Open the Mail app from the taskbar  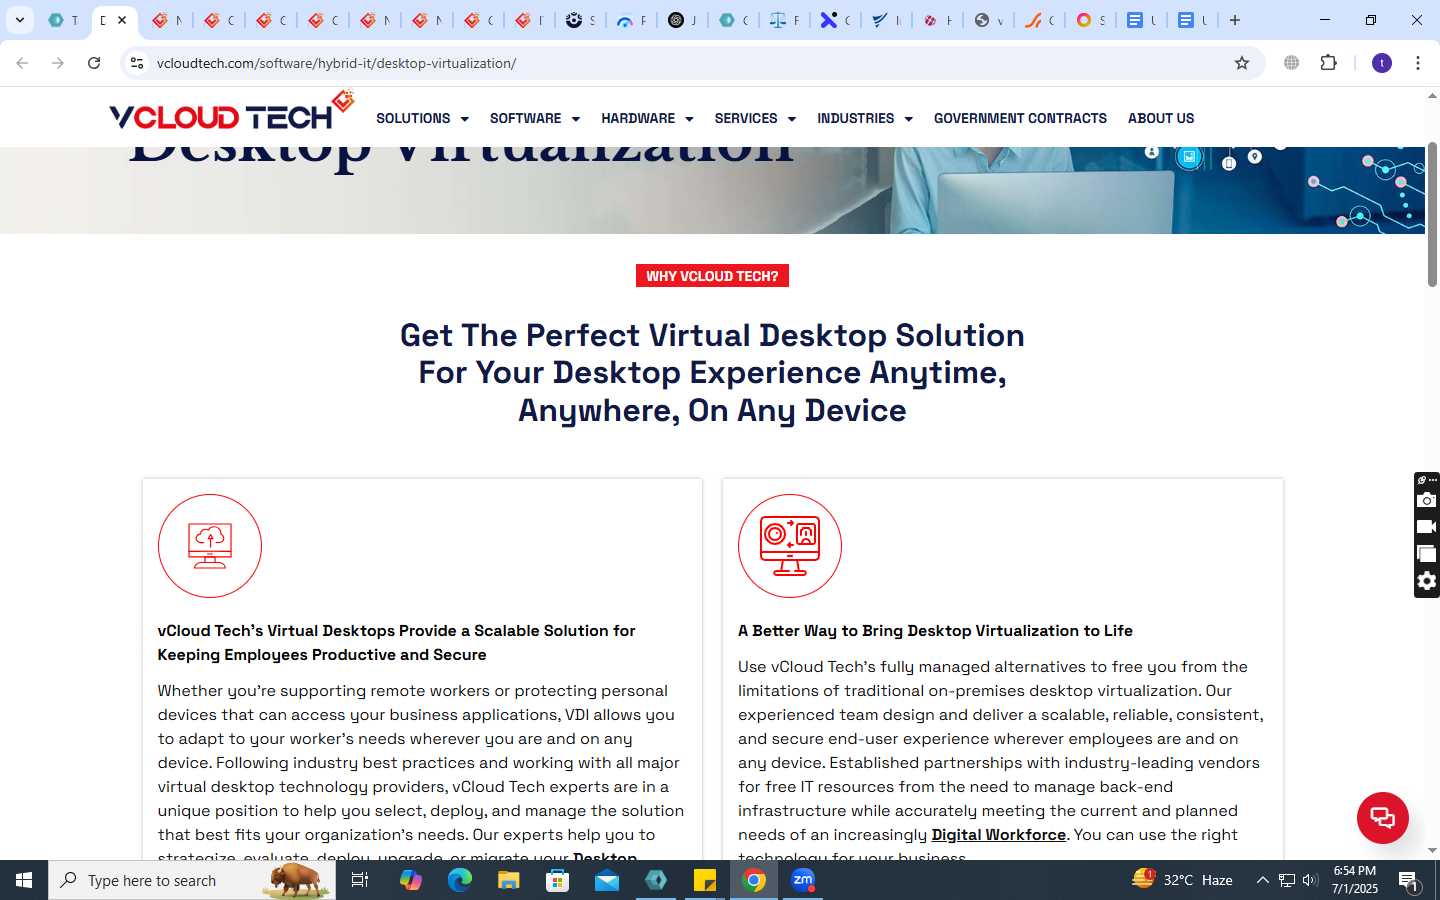pyautogui.click(x=607, y=880)
